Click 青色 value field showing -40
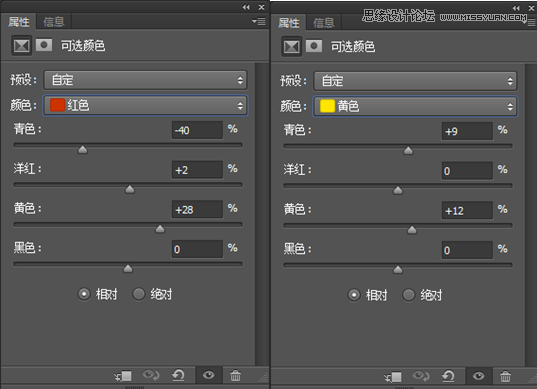This screenshot has width=537, height=389. tap(197, 130)
